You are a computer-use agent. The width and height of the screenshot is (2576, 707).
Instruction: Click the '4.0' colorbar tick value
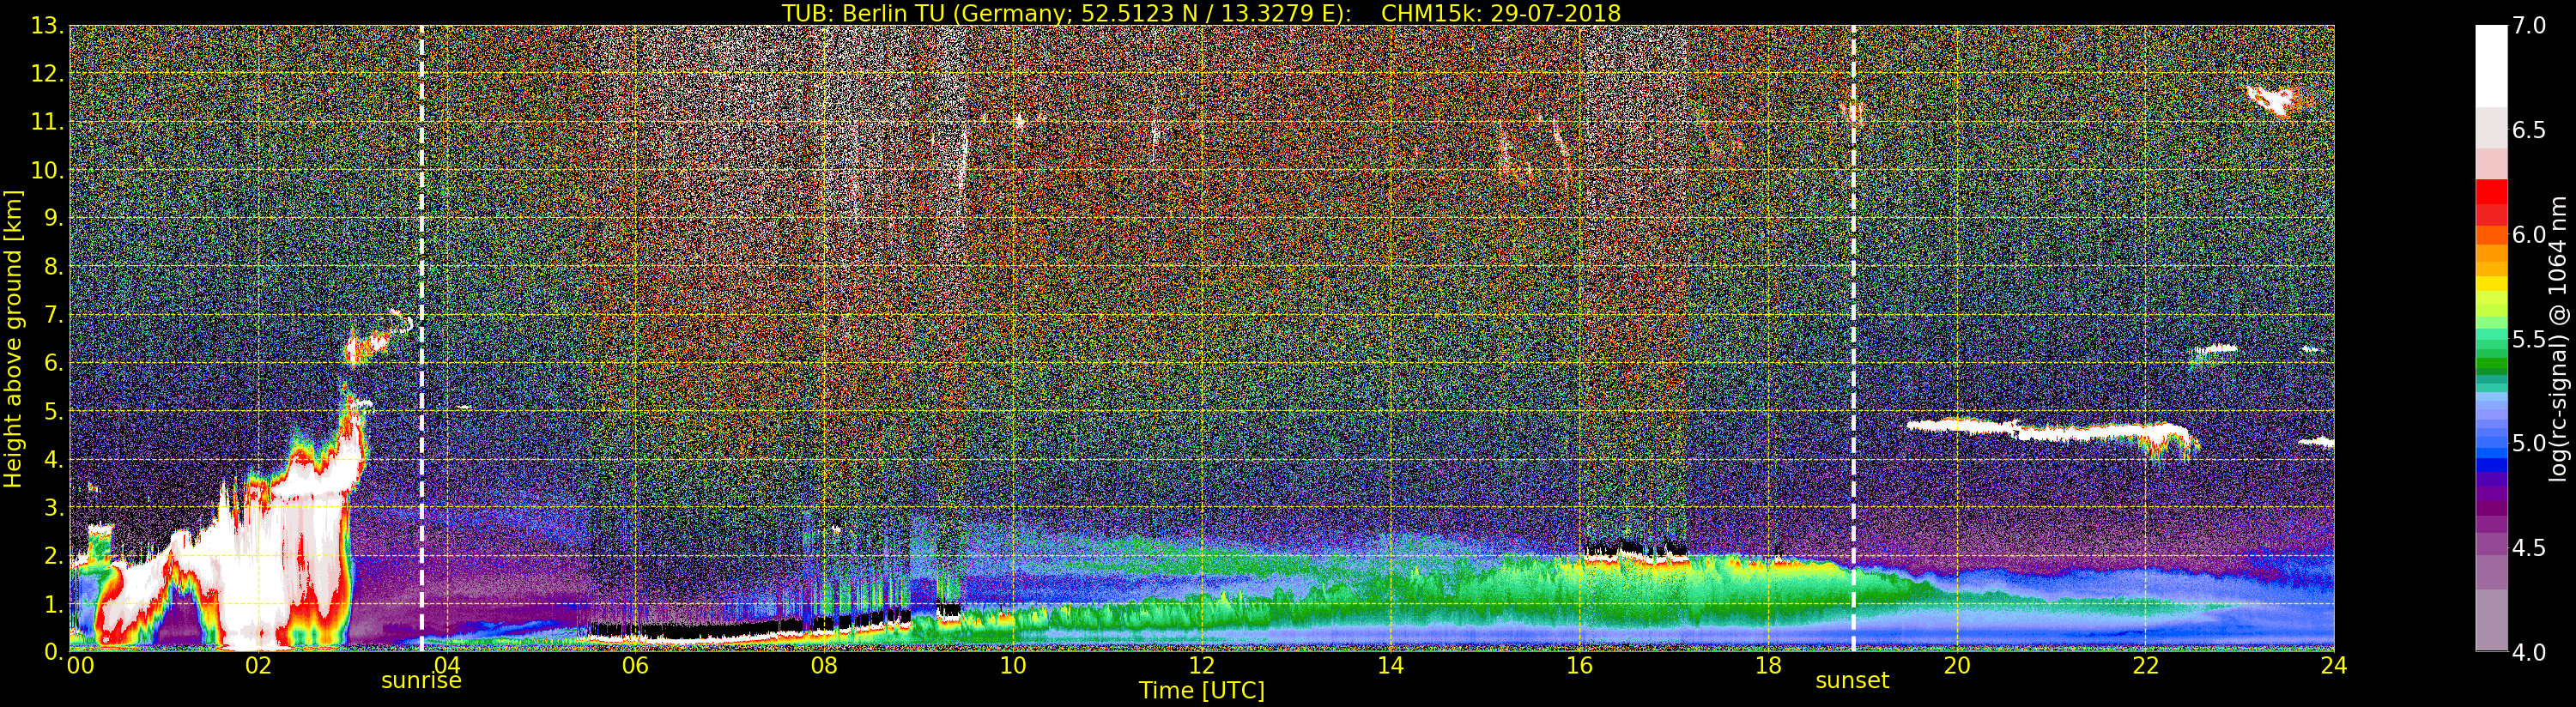pyautogui.click(x=2529, y=652)
